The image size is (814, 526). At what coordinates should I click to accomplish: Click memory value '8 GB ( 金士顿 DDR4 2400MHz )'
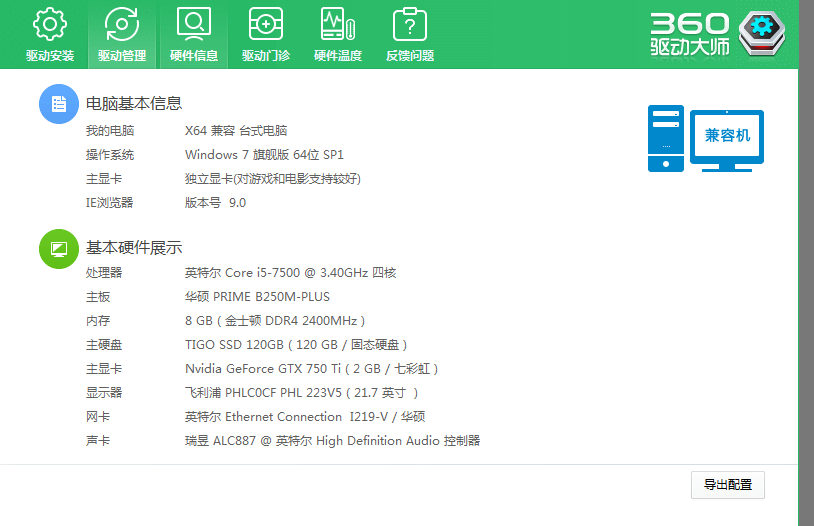pos(275,320)
